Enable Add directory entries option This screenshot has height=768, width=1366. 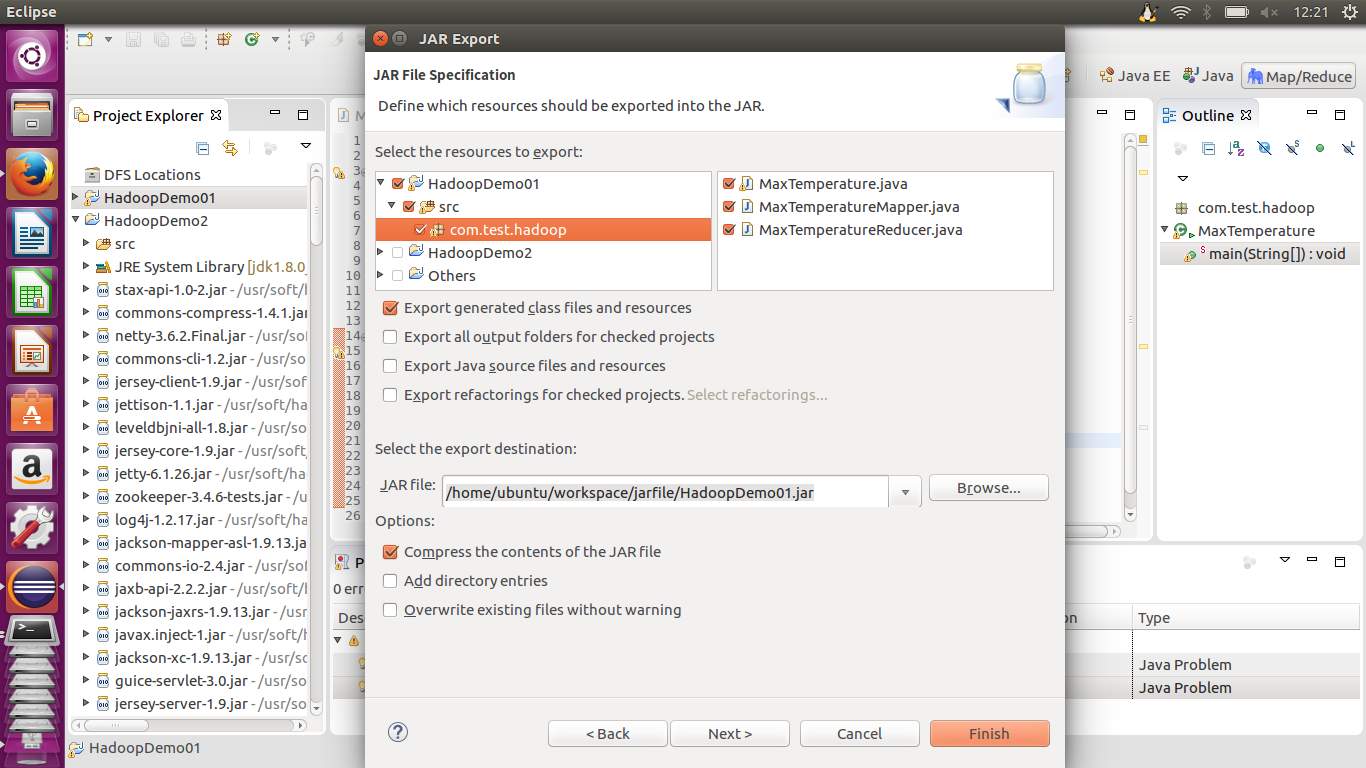391,581
